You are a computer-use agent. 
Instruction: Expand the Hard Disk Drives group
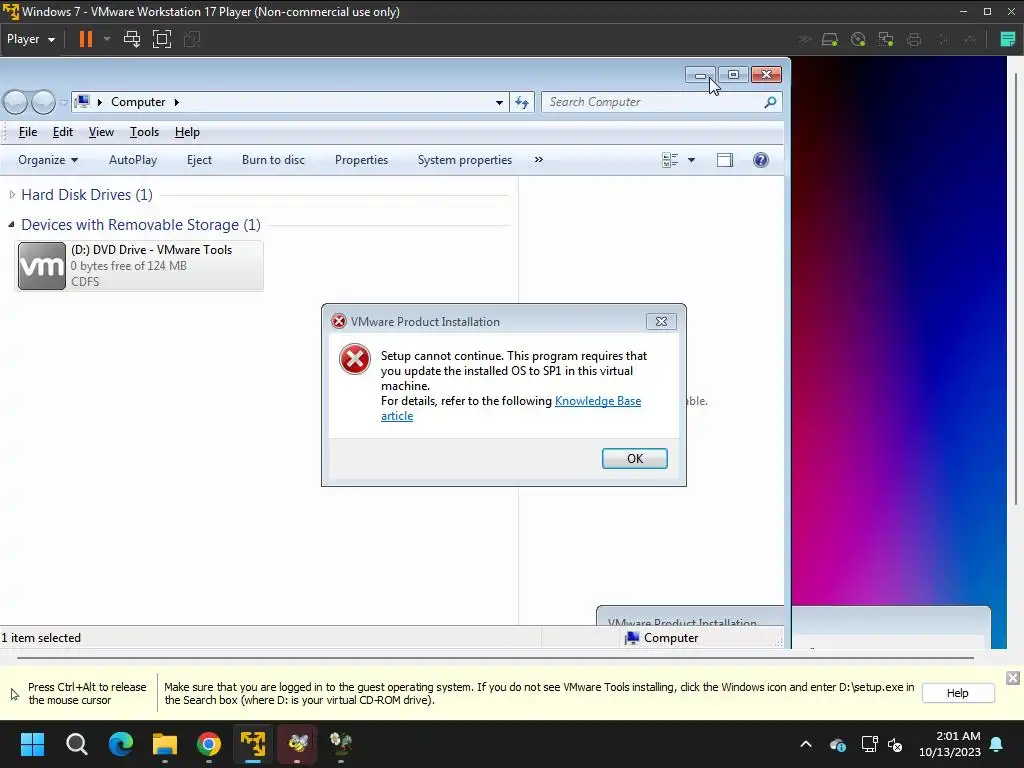12,195
